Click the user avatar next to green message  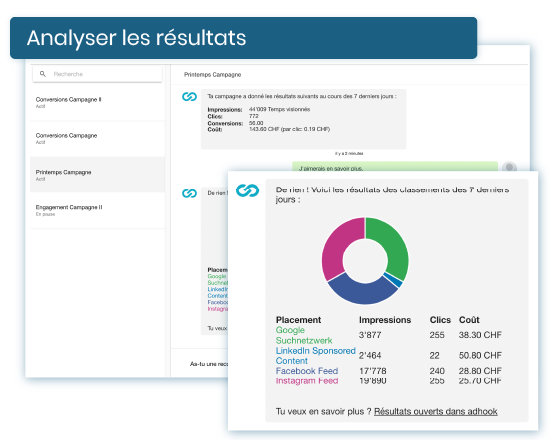tap(509, 167)
